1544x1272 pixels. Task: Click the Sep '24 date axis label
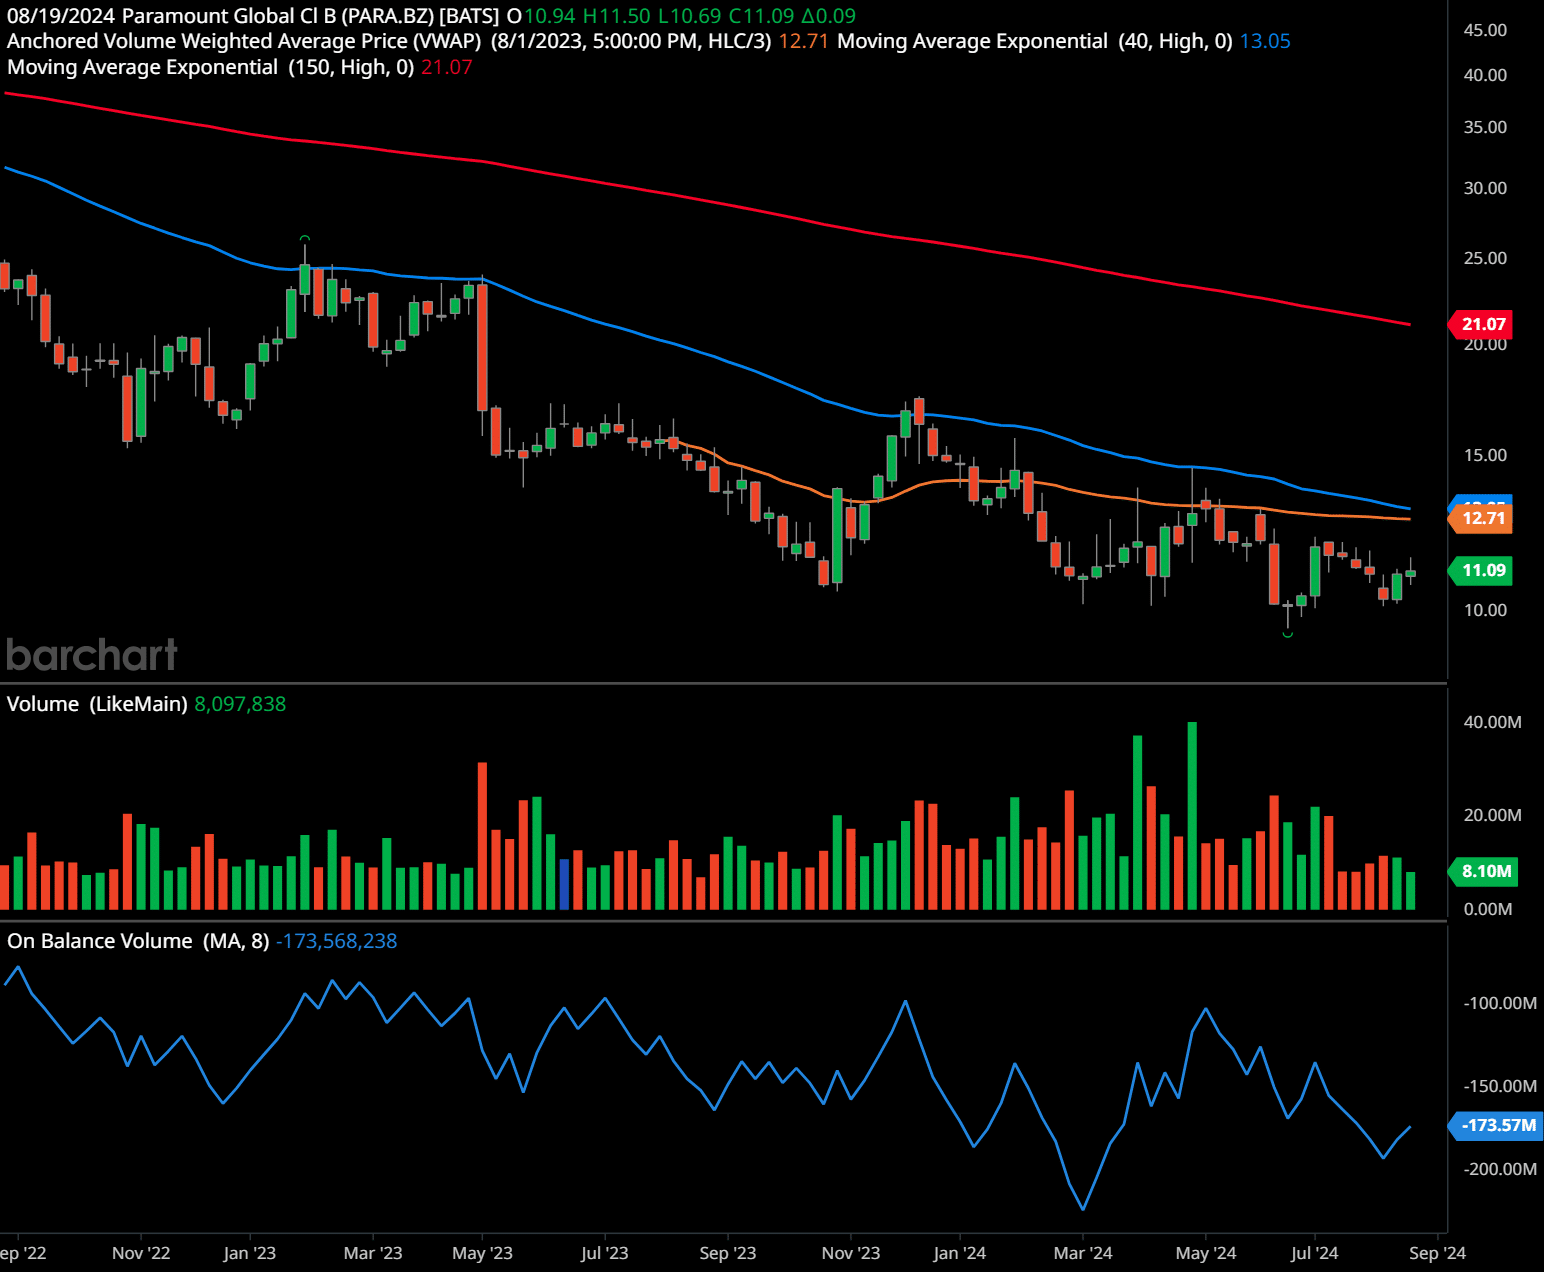tap(1437, 1253)
